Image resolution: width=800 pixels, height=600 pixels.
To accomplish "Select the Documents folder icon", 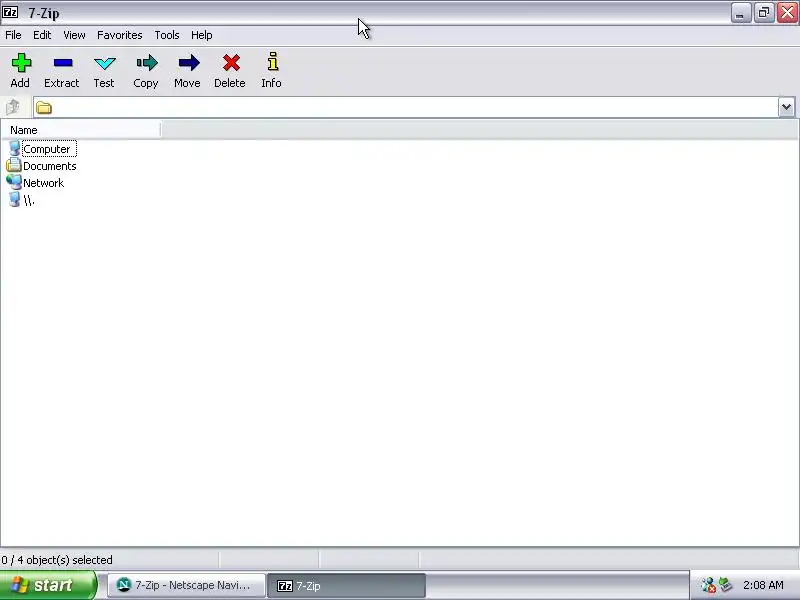I will [x=14, y=165].
